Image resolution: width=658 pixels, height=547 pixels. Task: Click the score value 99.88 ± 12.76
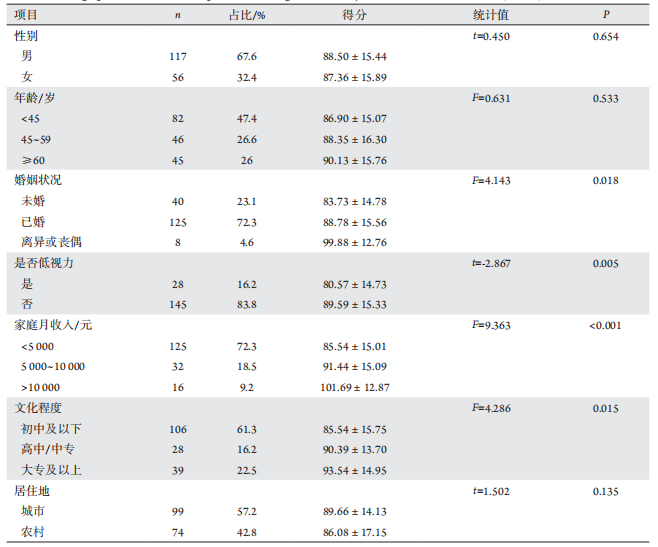pyautogui.click(x=355, y=242)
